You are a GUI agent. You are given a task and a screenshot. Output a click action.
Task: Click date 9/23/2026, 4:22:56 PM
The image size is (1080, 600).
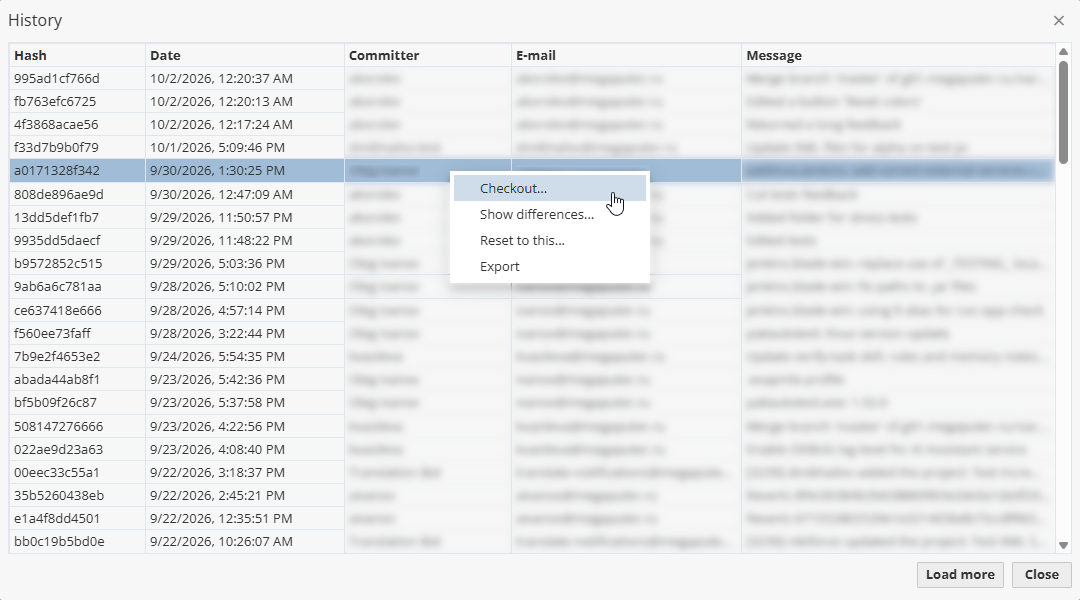tap(217, 426)
